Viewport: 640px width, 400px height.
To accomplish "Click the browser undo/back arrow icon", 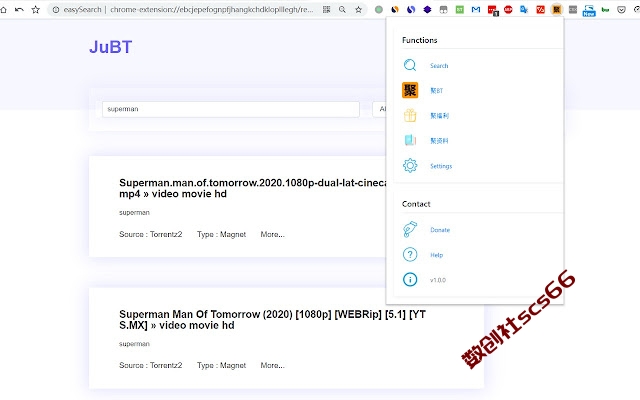I will pos(19,9).
